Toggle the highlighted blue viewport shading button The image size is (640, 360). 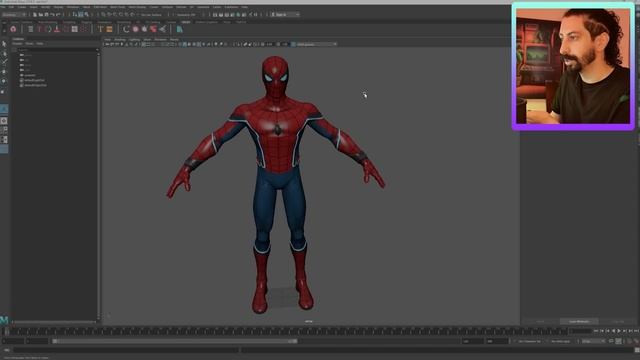(185, 44)
